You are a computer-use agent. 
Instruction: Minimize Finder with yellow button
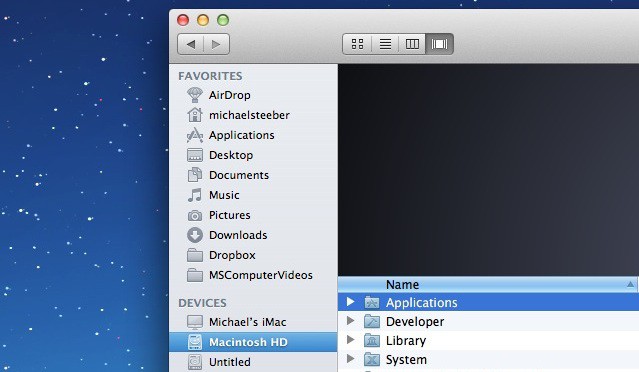click(x=203, y=20)
